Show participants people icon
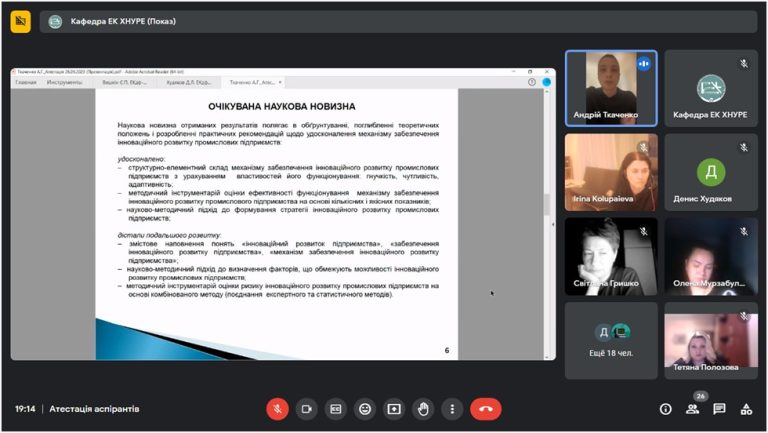 click(x=693, y=409)
